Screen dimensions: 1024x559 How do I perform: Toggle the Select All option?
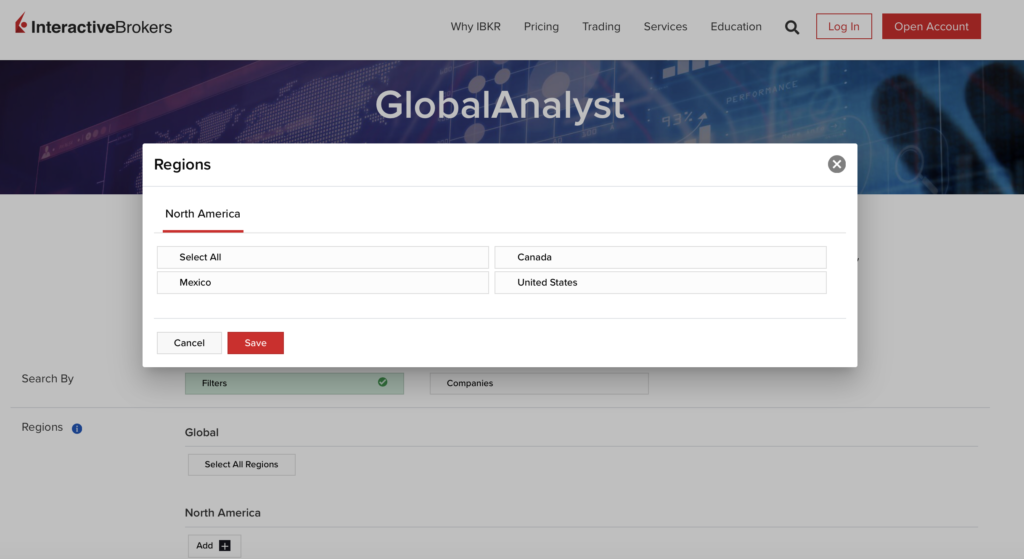(x=322, y=257)
